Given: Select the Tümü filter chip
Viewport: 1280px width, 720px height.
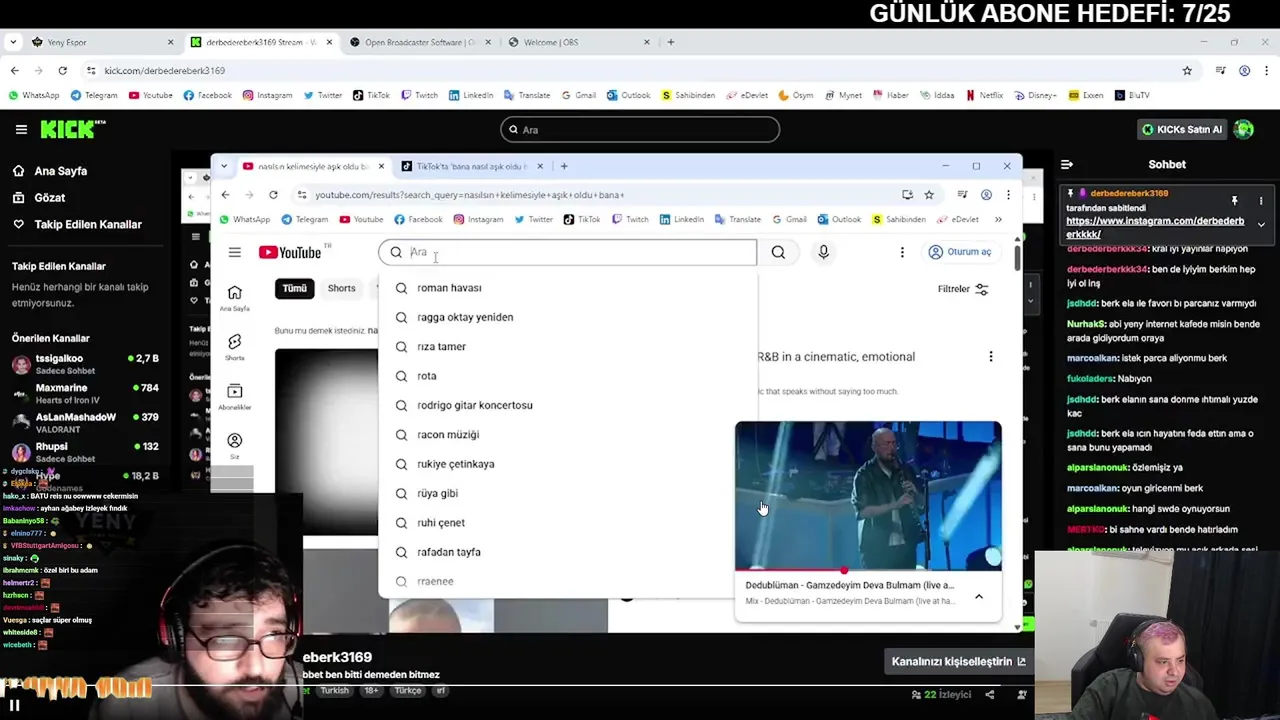Looking at the screenshot, I should (294, 288).
